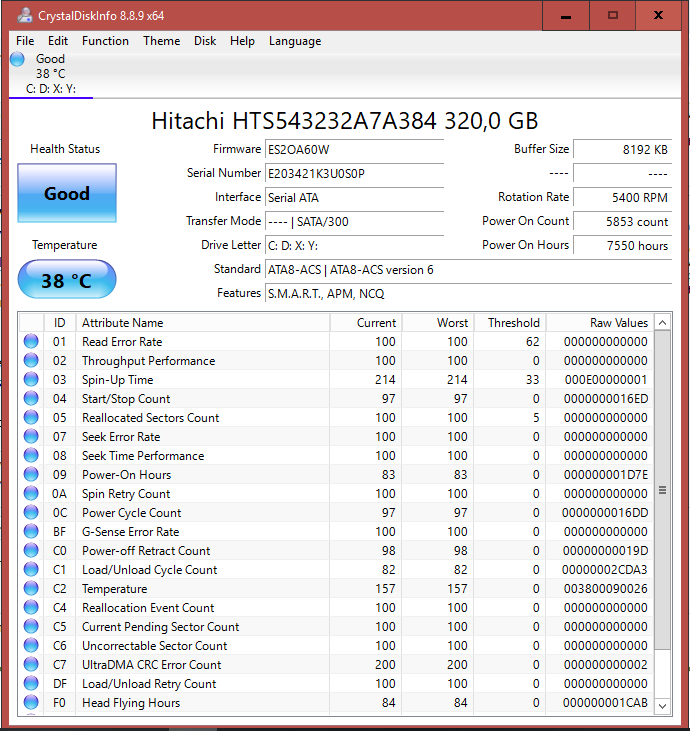This screenshot has height=731, width=690.
Task: Open the File menu
Action: click(25, 41)
